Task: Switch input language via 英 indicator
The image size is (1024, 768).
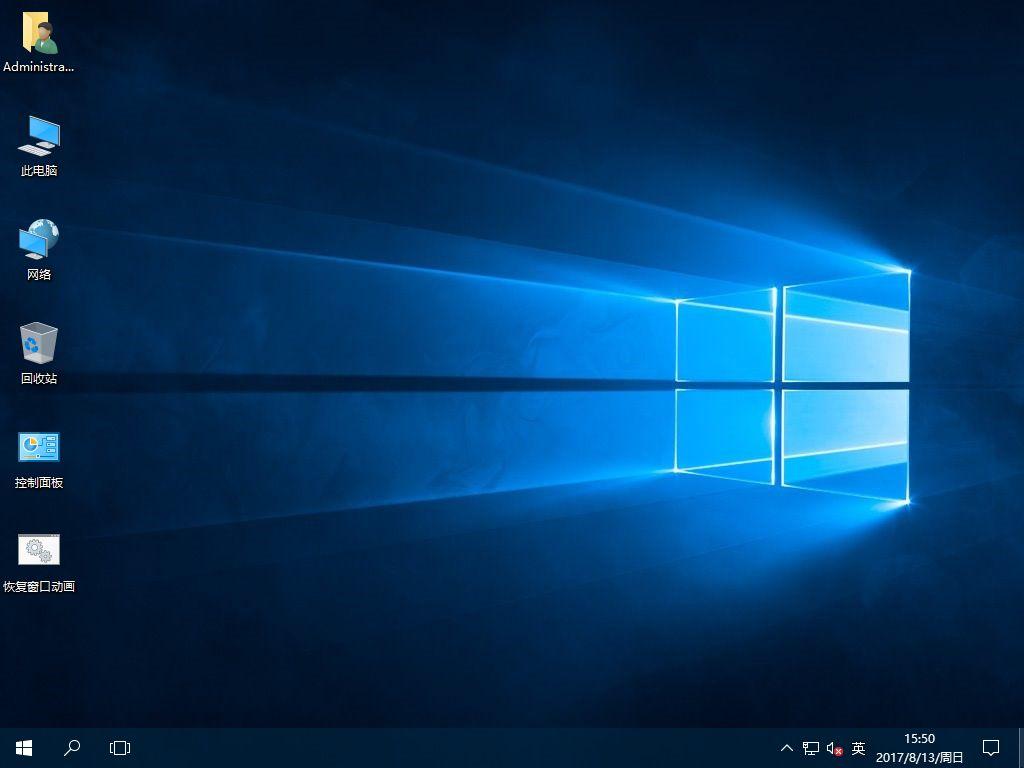Action: click(858, 748)
